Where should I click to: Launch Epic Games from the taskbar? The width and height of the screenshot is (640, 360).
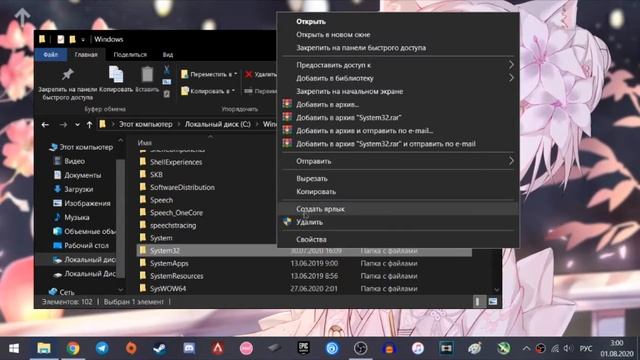[x=303, y=348]
